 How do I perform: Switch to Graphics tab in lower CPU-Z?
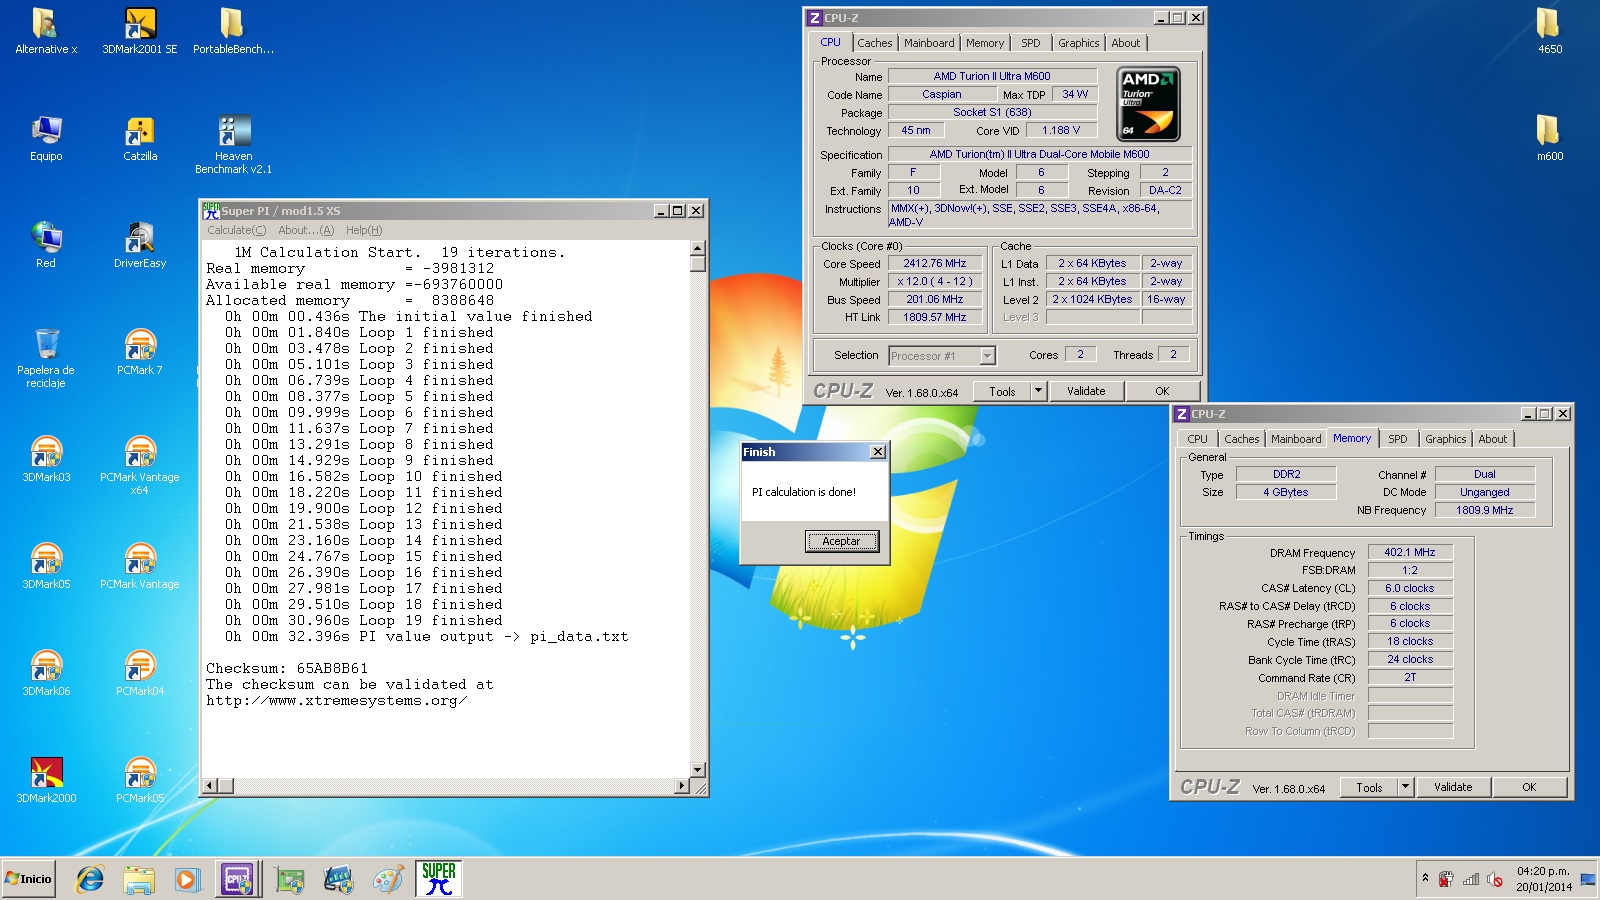coord(1445,439)
